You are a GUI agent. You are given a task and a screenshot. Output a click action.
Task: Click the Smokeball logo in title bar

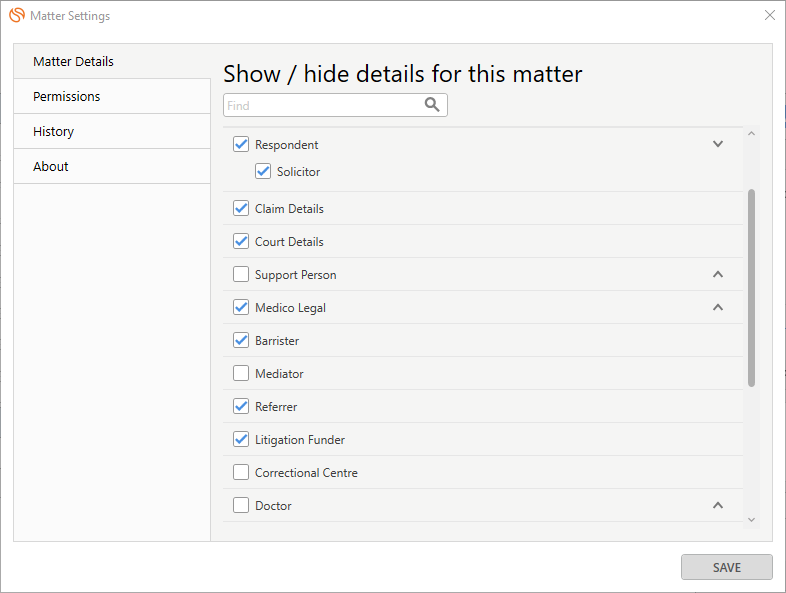pos(16,16)
